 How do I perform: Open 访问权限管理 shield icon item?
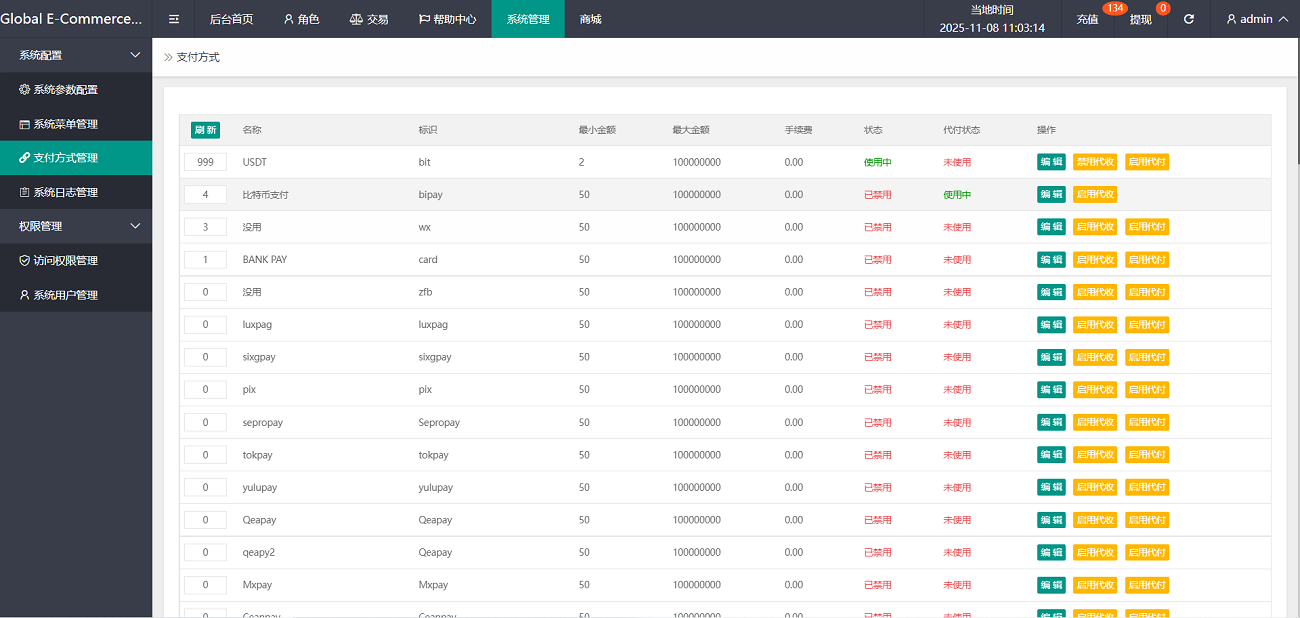point(66,261)
